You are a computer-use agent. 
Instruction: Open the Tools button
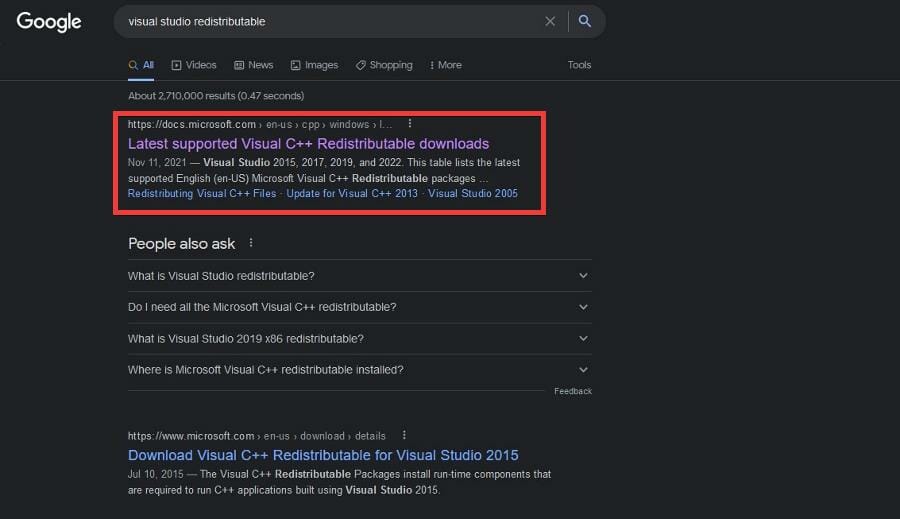[x=579, y=65]
